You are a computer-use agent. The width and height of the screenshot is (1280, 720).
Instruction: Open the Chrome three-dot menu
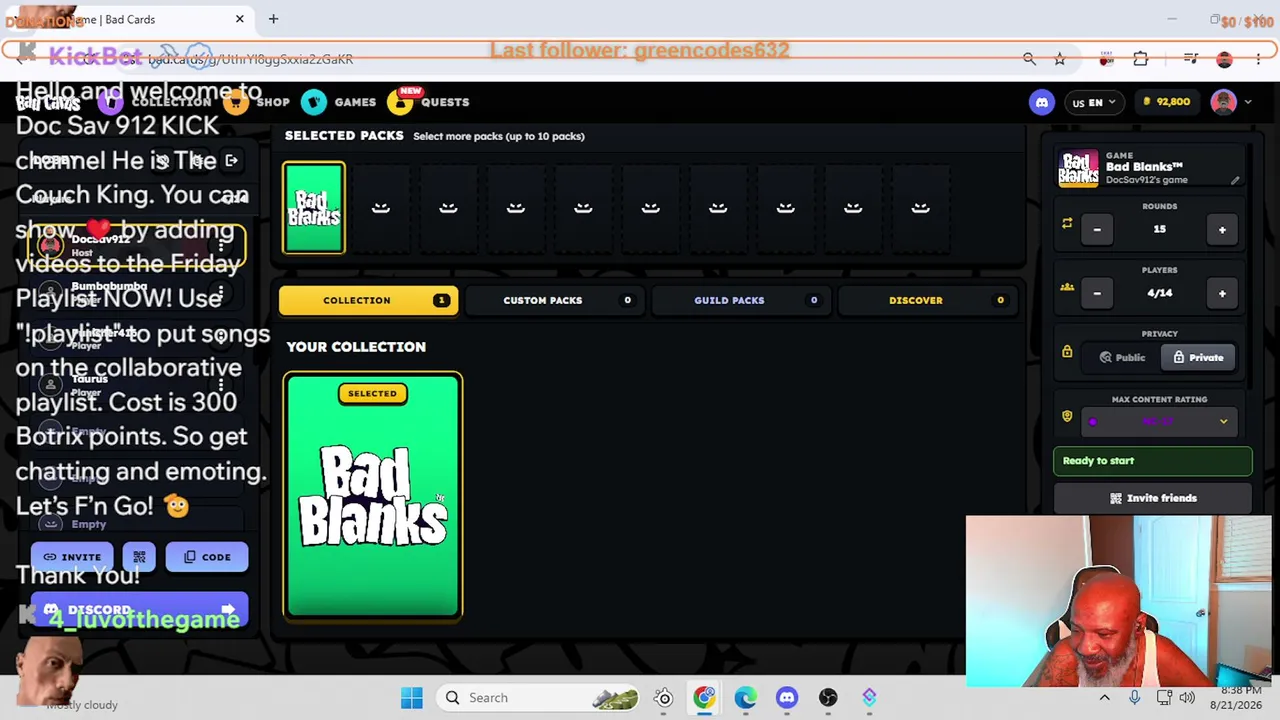coord(1258,59)
